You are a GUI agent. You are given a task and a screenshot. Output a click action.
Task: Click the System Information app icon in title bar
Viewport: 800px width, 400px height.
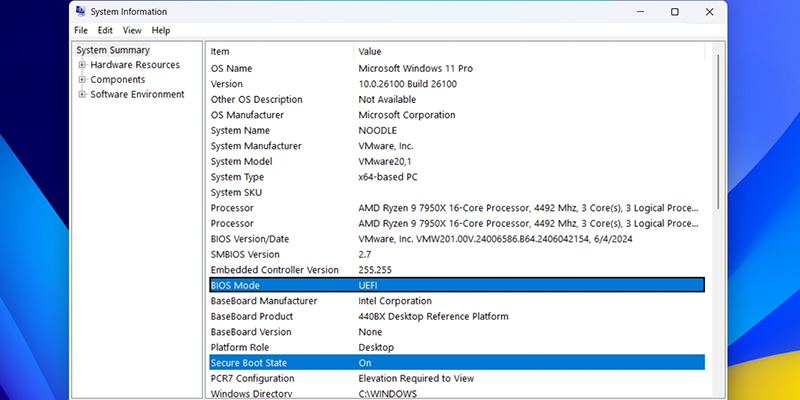[x=80, y=12]
